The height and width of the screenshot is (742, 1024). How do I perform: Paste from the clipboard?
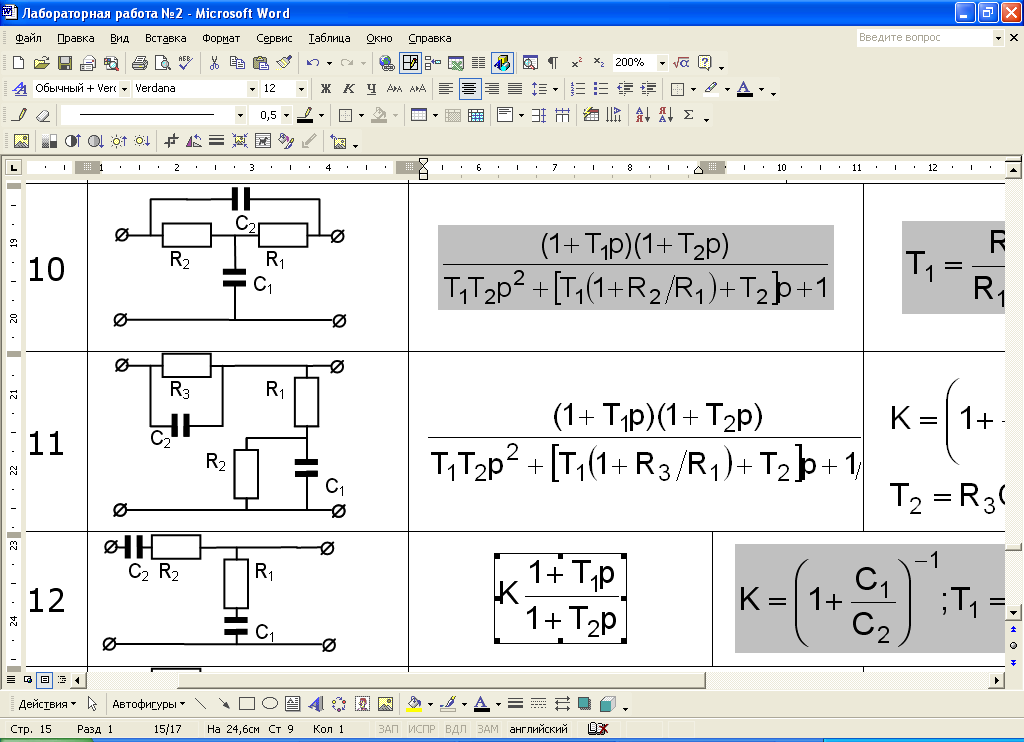click(x=261, y=63)
